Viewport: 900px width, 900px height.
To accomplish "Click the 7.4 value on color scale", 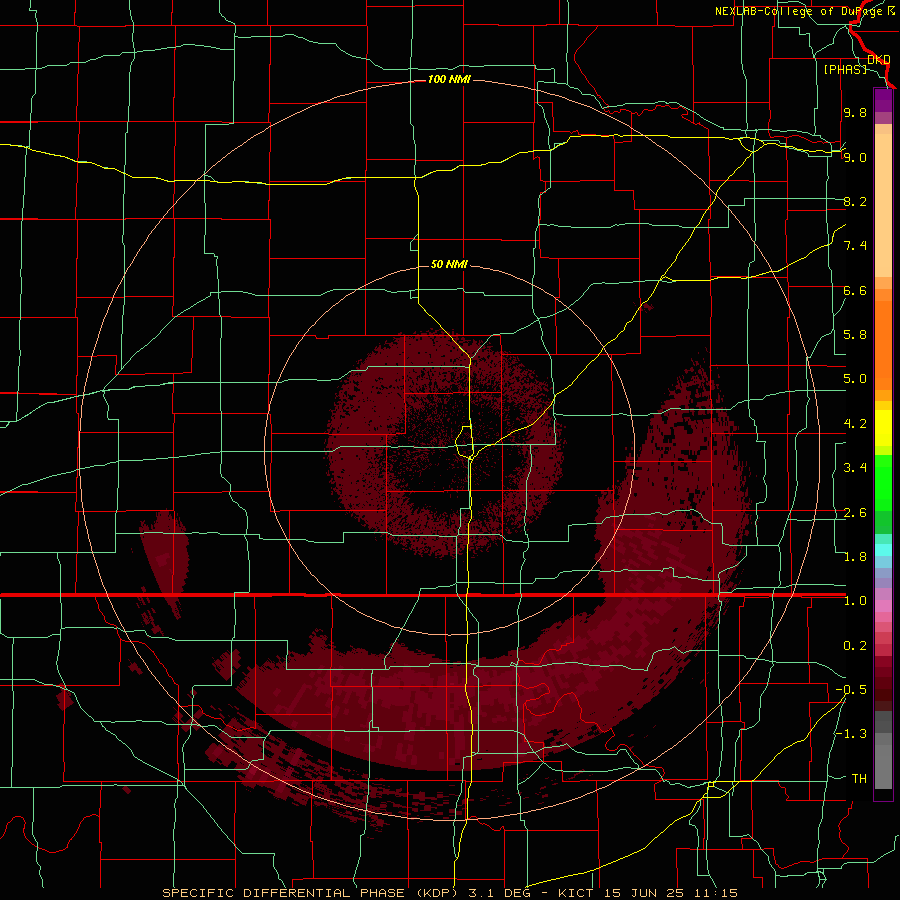I will (x=855, y=246).
